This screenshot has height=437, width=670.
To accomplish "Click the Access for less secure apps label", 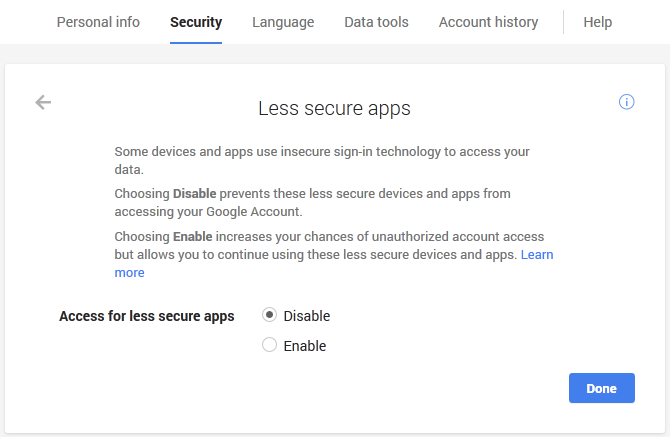I will tap(147, 316).
